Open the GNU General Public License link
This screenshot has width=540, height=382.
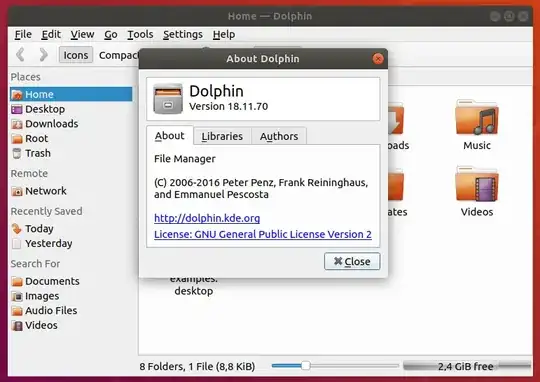(263, 234)
